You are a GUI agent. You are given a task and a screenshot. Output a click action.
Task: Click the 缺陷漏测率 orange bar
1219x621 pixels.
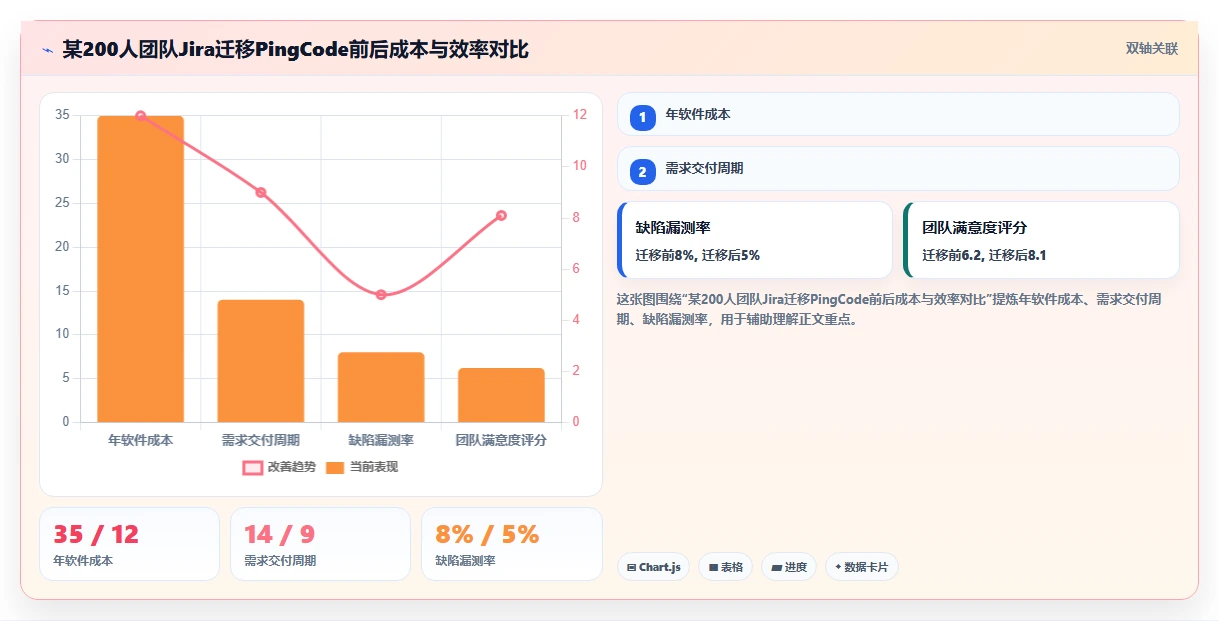(x=381, y=387)
